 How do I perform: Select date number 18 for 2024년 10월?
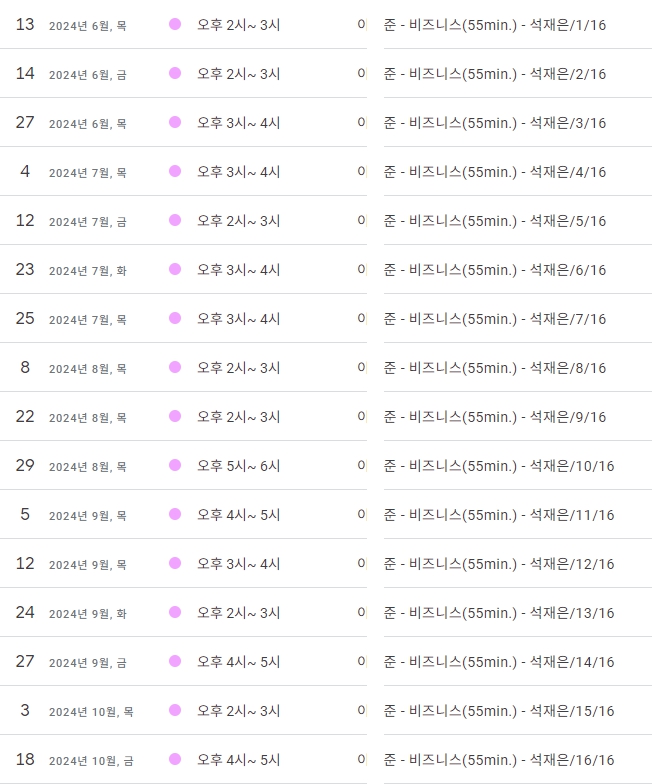pyautogui.click(x=25, y=759)
